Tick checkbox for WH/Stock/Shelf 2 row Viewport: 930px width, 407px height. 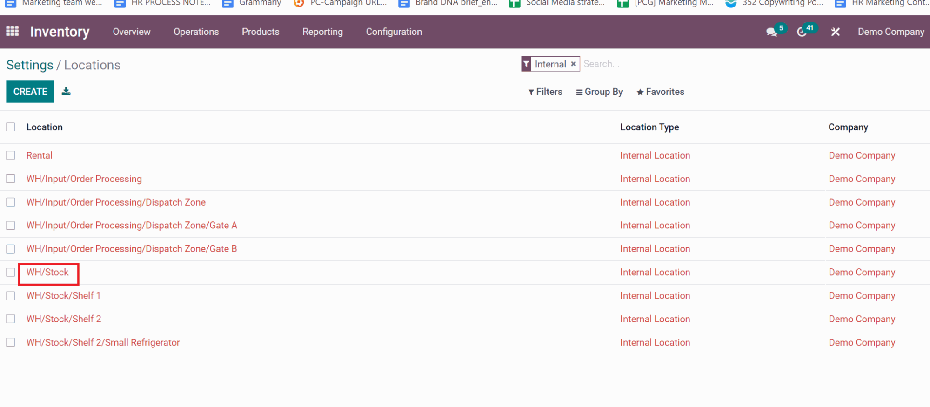pyautogui.click(x=11, y=319)
